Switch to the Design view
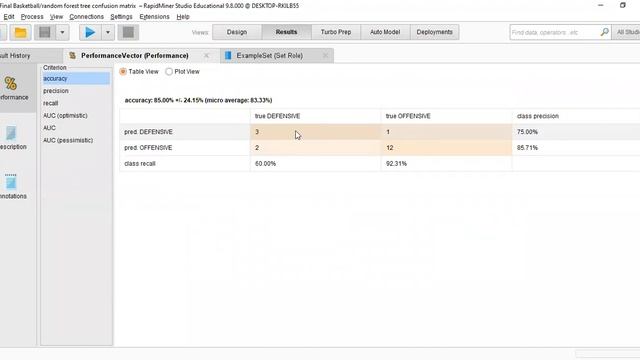Viewport: 640px width, 360px height. (237, 32)
